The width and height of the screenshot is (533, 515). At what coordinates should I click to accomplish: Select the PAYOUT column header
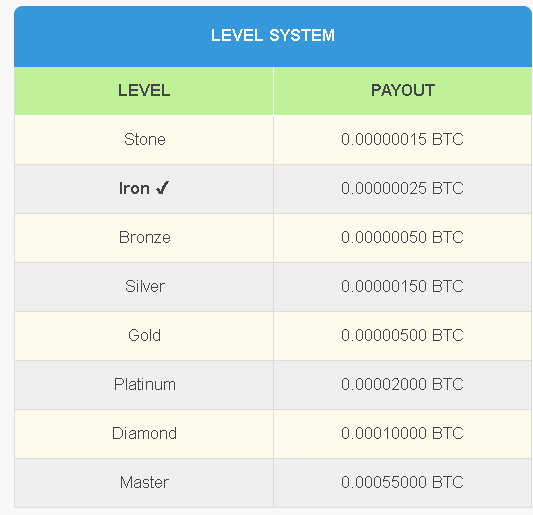(x=402, y=91)
